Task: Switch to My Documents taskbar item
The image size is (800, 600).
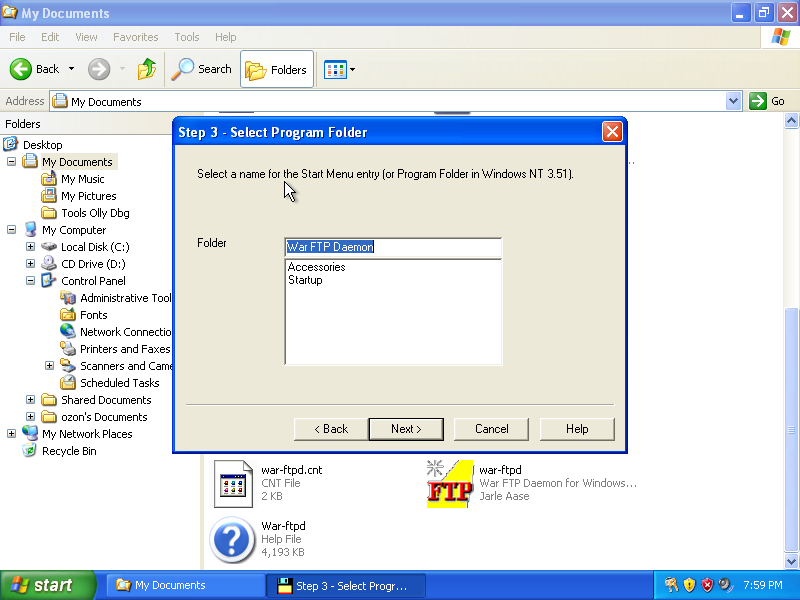Action: [x=185, y=585]
